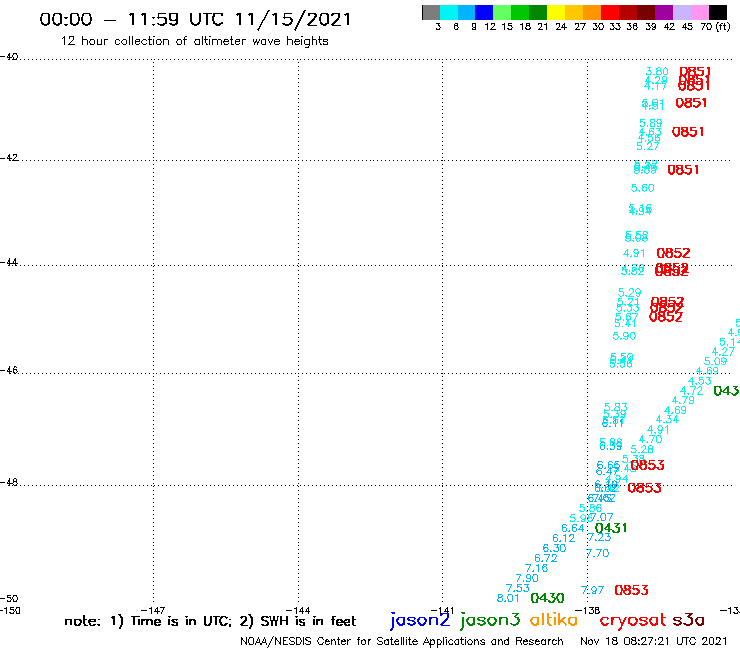The height and width of the screenshot is (650, 740).
Task: Click the '5.29' wave height value
Action: 630,293
